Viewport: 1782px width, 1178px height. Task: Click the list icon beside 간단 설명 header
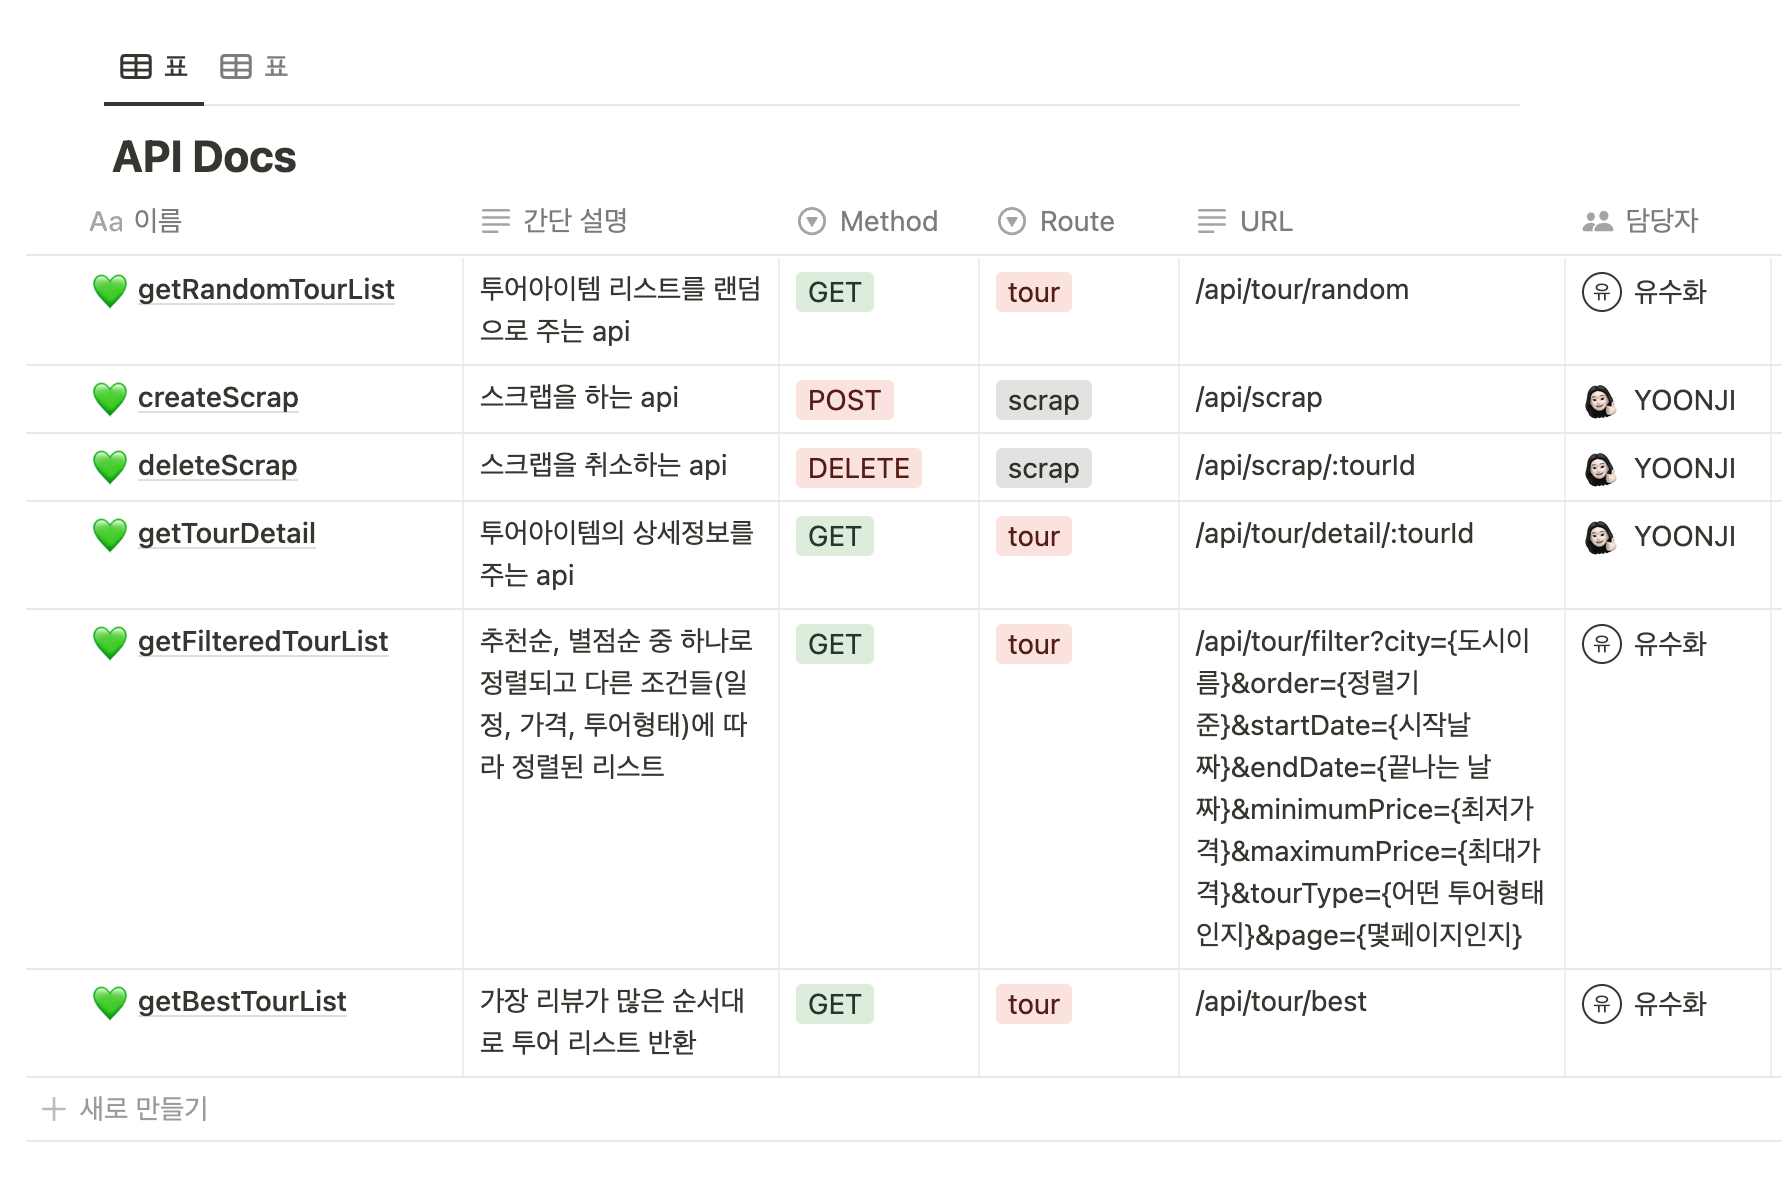[x=495, y=220]
